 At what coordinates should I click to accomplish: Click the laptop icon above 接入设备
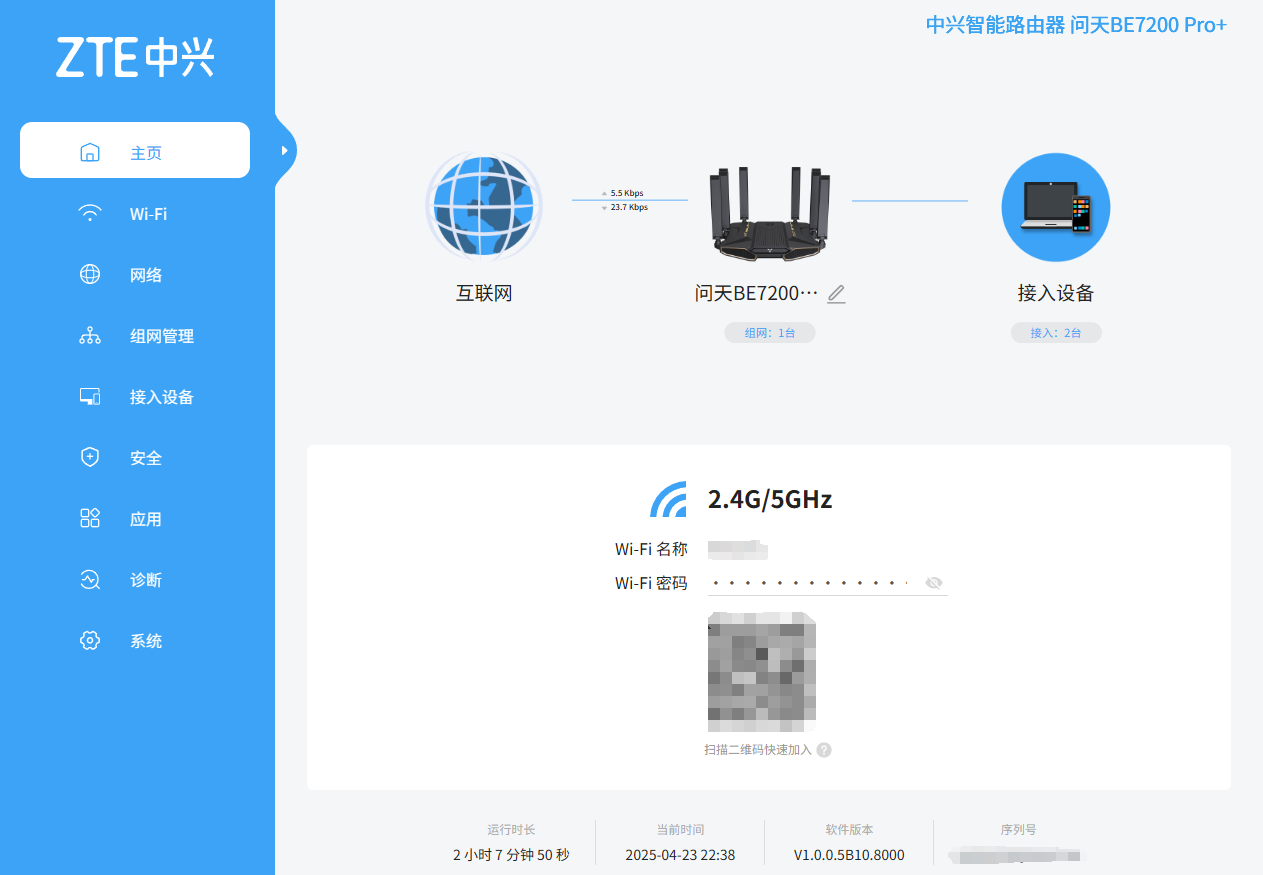(x=1056, y=206)
